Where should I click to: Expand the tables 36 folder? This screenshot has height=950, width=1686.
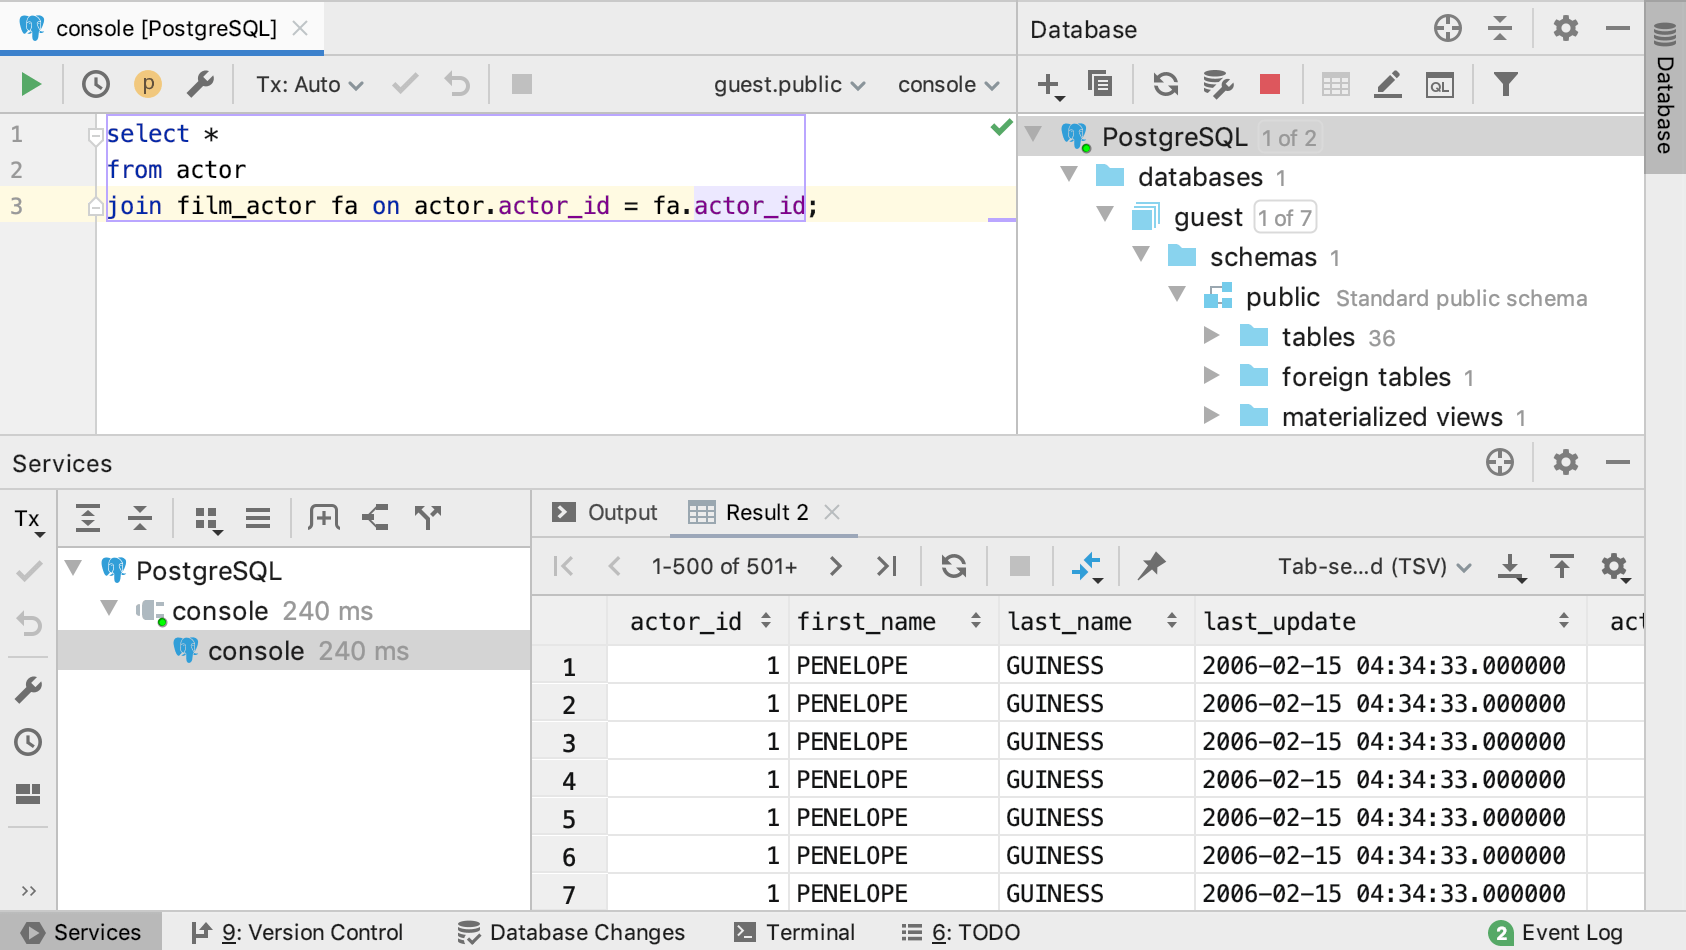point(1211,335)
